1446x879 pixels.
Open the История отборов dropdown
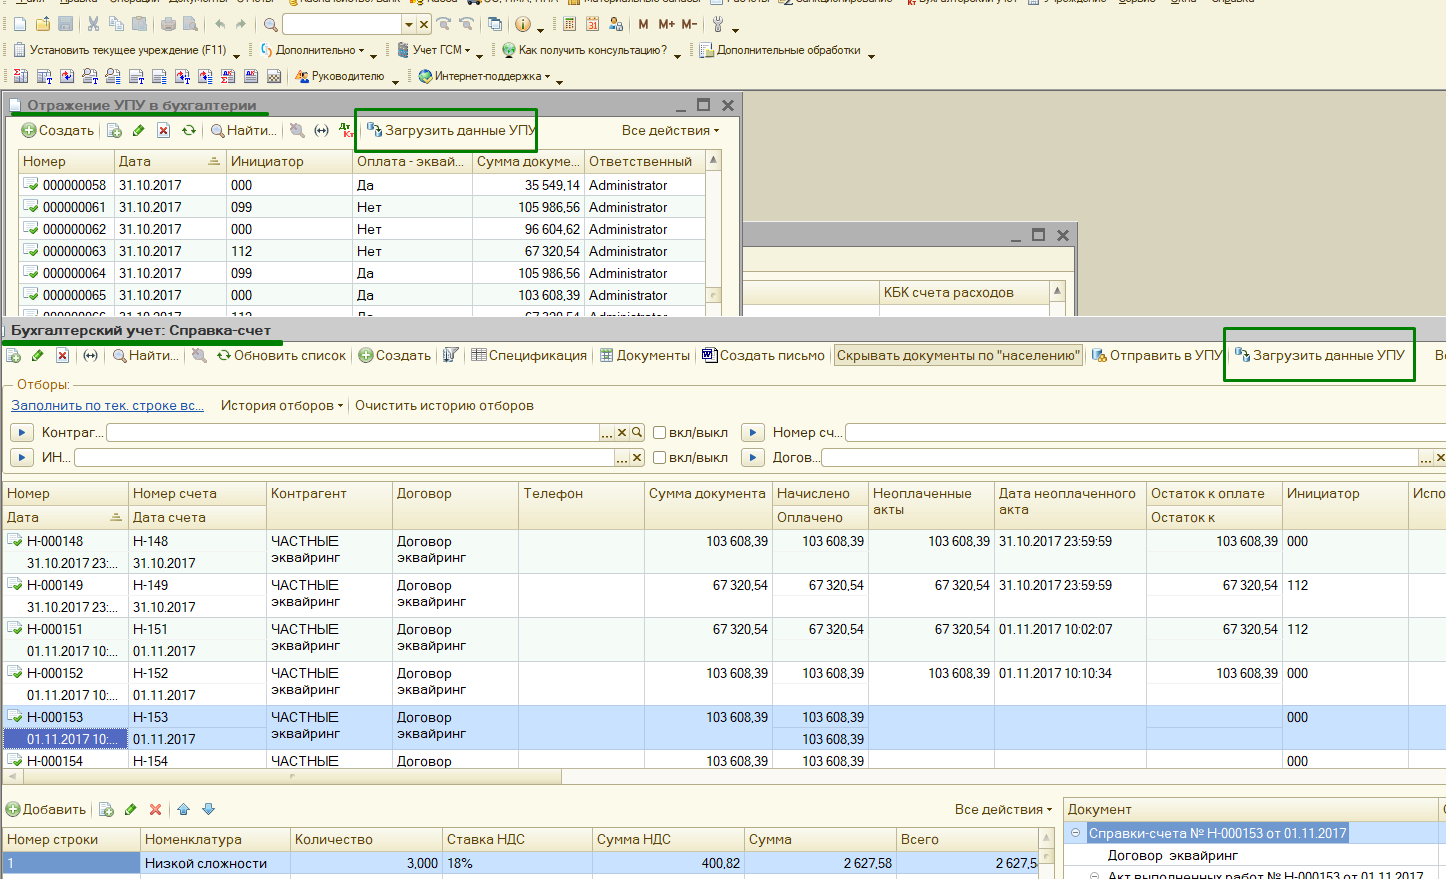[x=281, y=405]
